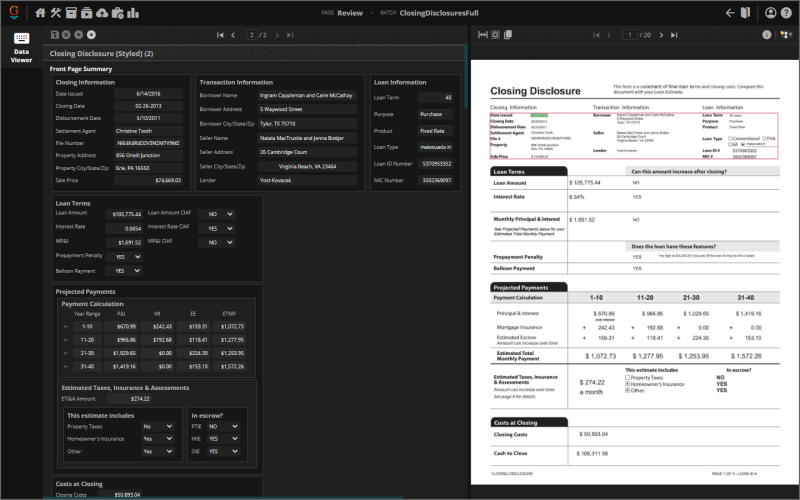
Task: Open Data Viewer keyboard icon
Action: pos(21,39)
